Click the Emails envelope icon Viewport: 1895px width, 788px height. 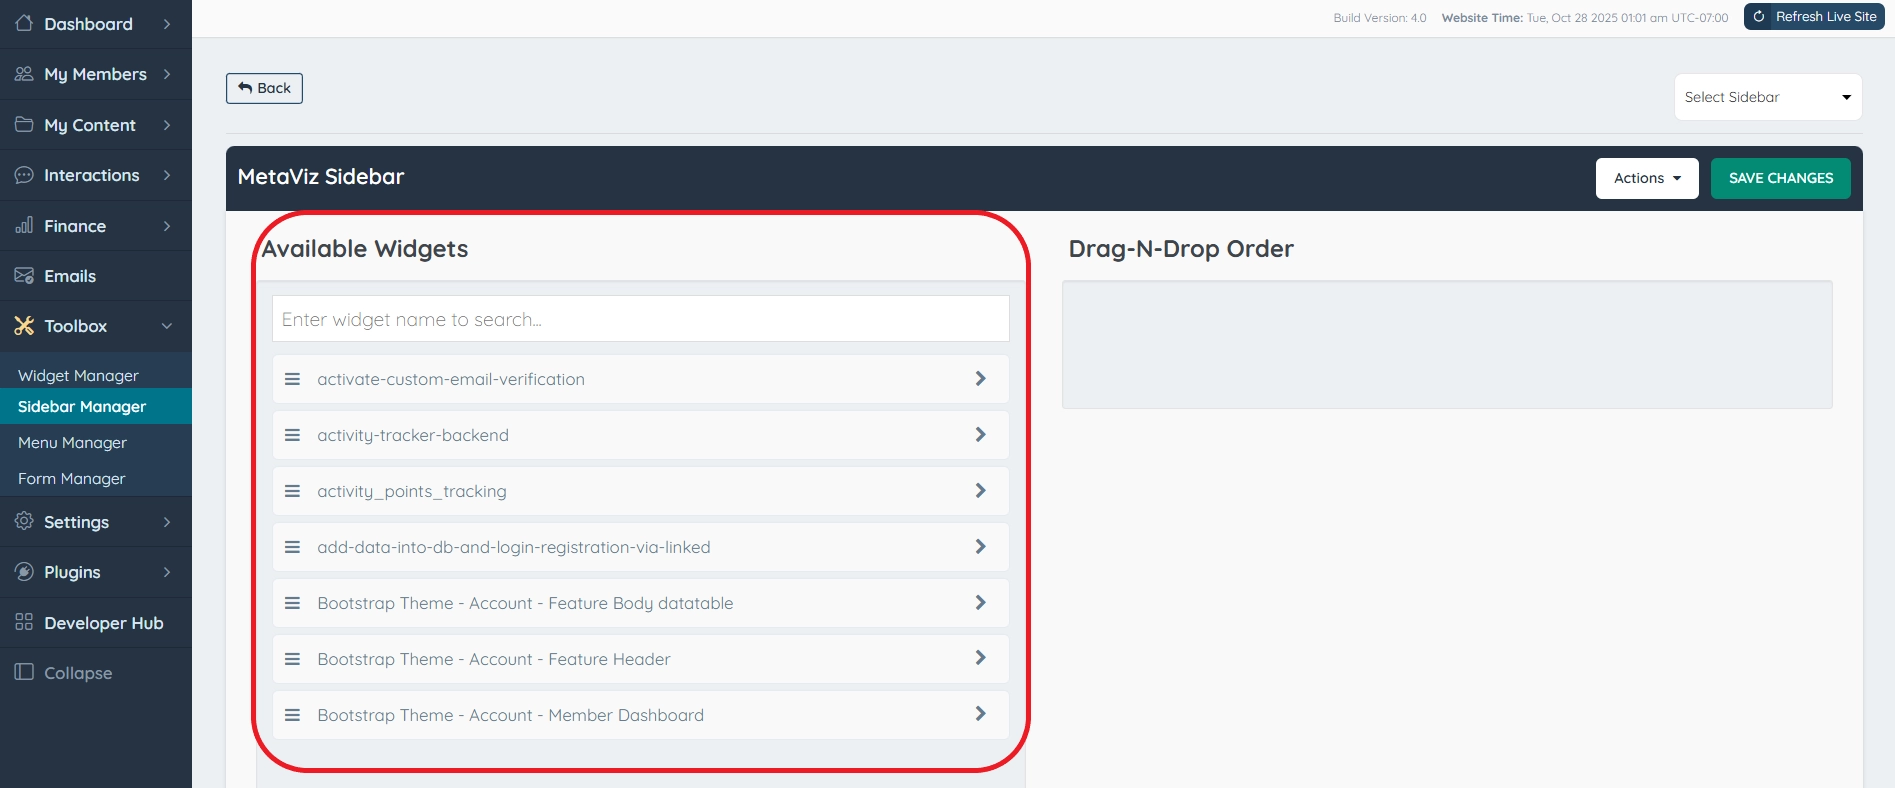(x=24, y=276)
